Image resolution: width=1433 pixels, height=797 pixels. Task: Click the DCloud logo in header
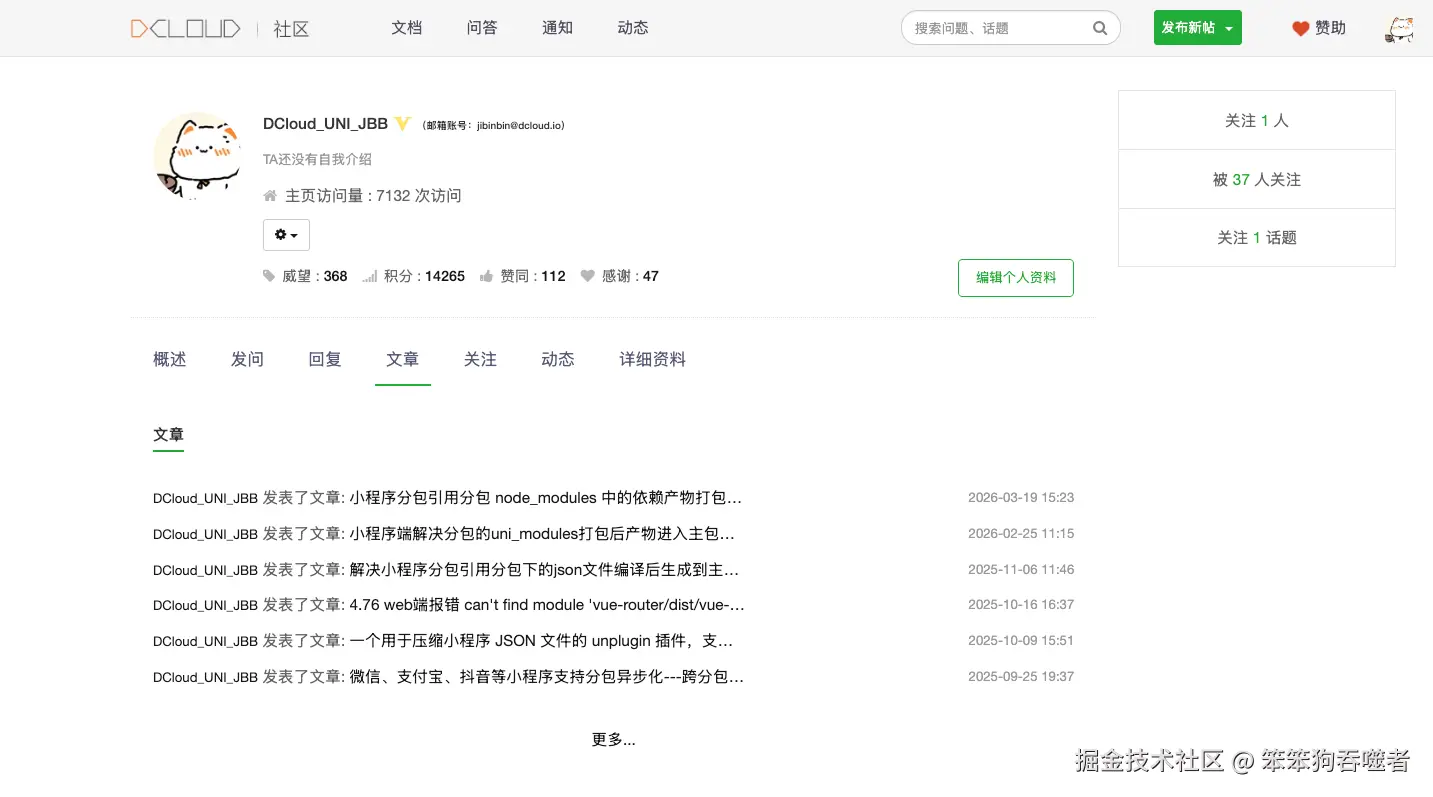[185, 29]
